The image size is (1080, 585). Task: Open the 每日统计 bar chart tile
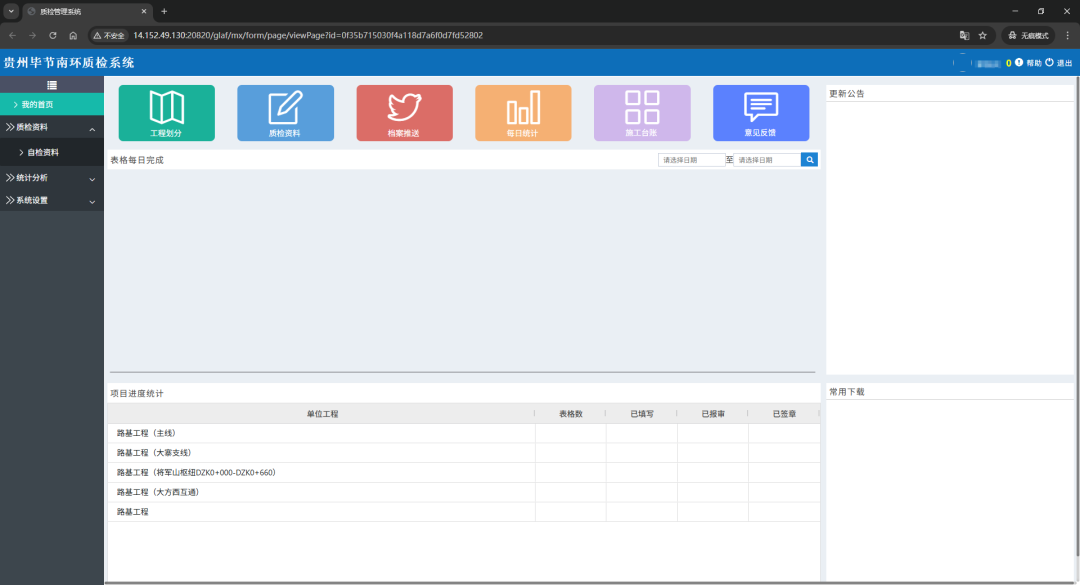point(523,113)
